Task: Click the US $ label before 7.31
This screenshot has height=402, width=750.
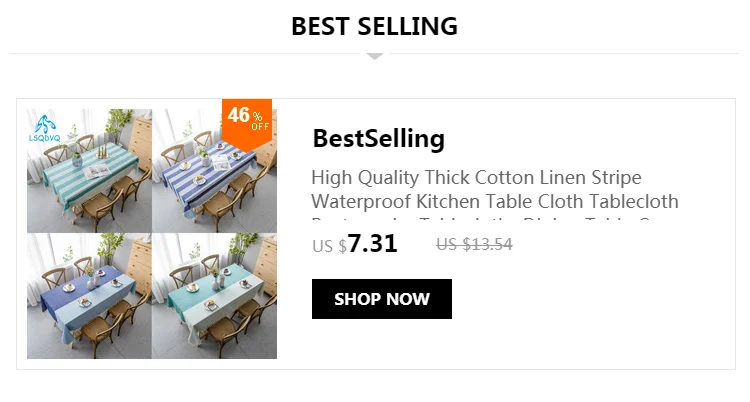Action: 329,246
